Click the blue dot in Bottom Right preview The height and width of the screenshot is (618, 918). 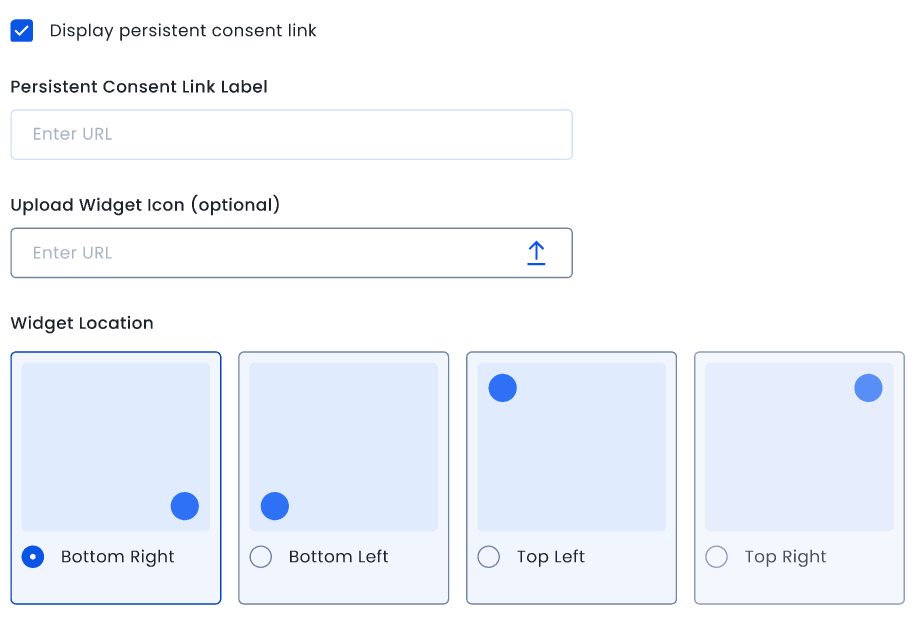(x=185, y=506)
